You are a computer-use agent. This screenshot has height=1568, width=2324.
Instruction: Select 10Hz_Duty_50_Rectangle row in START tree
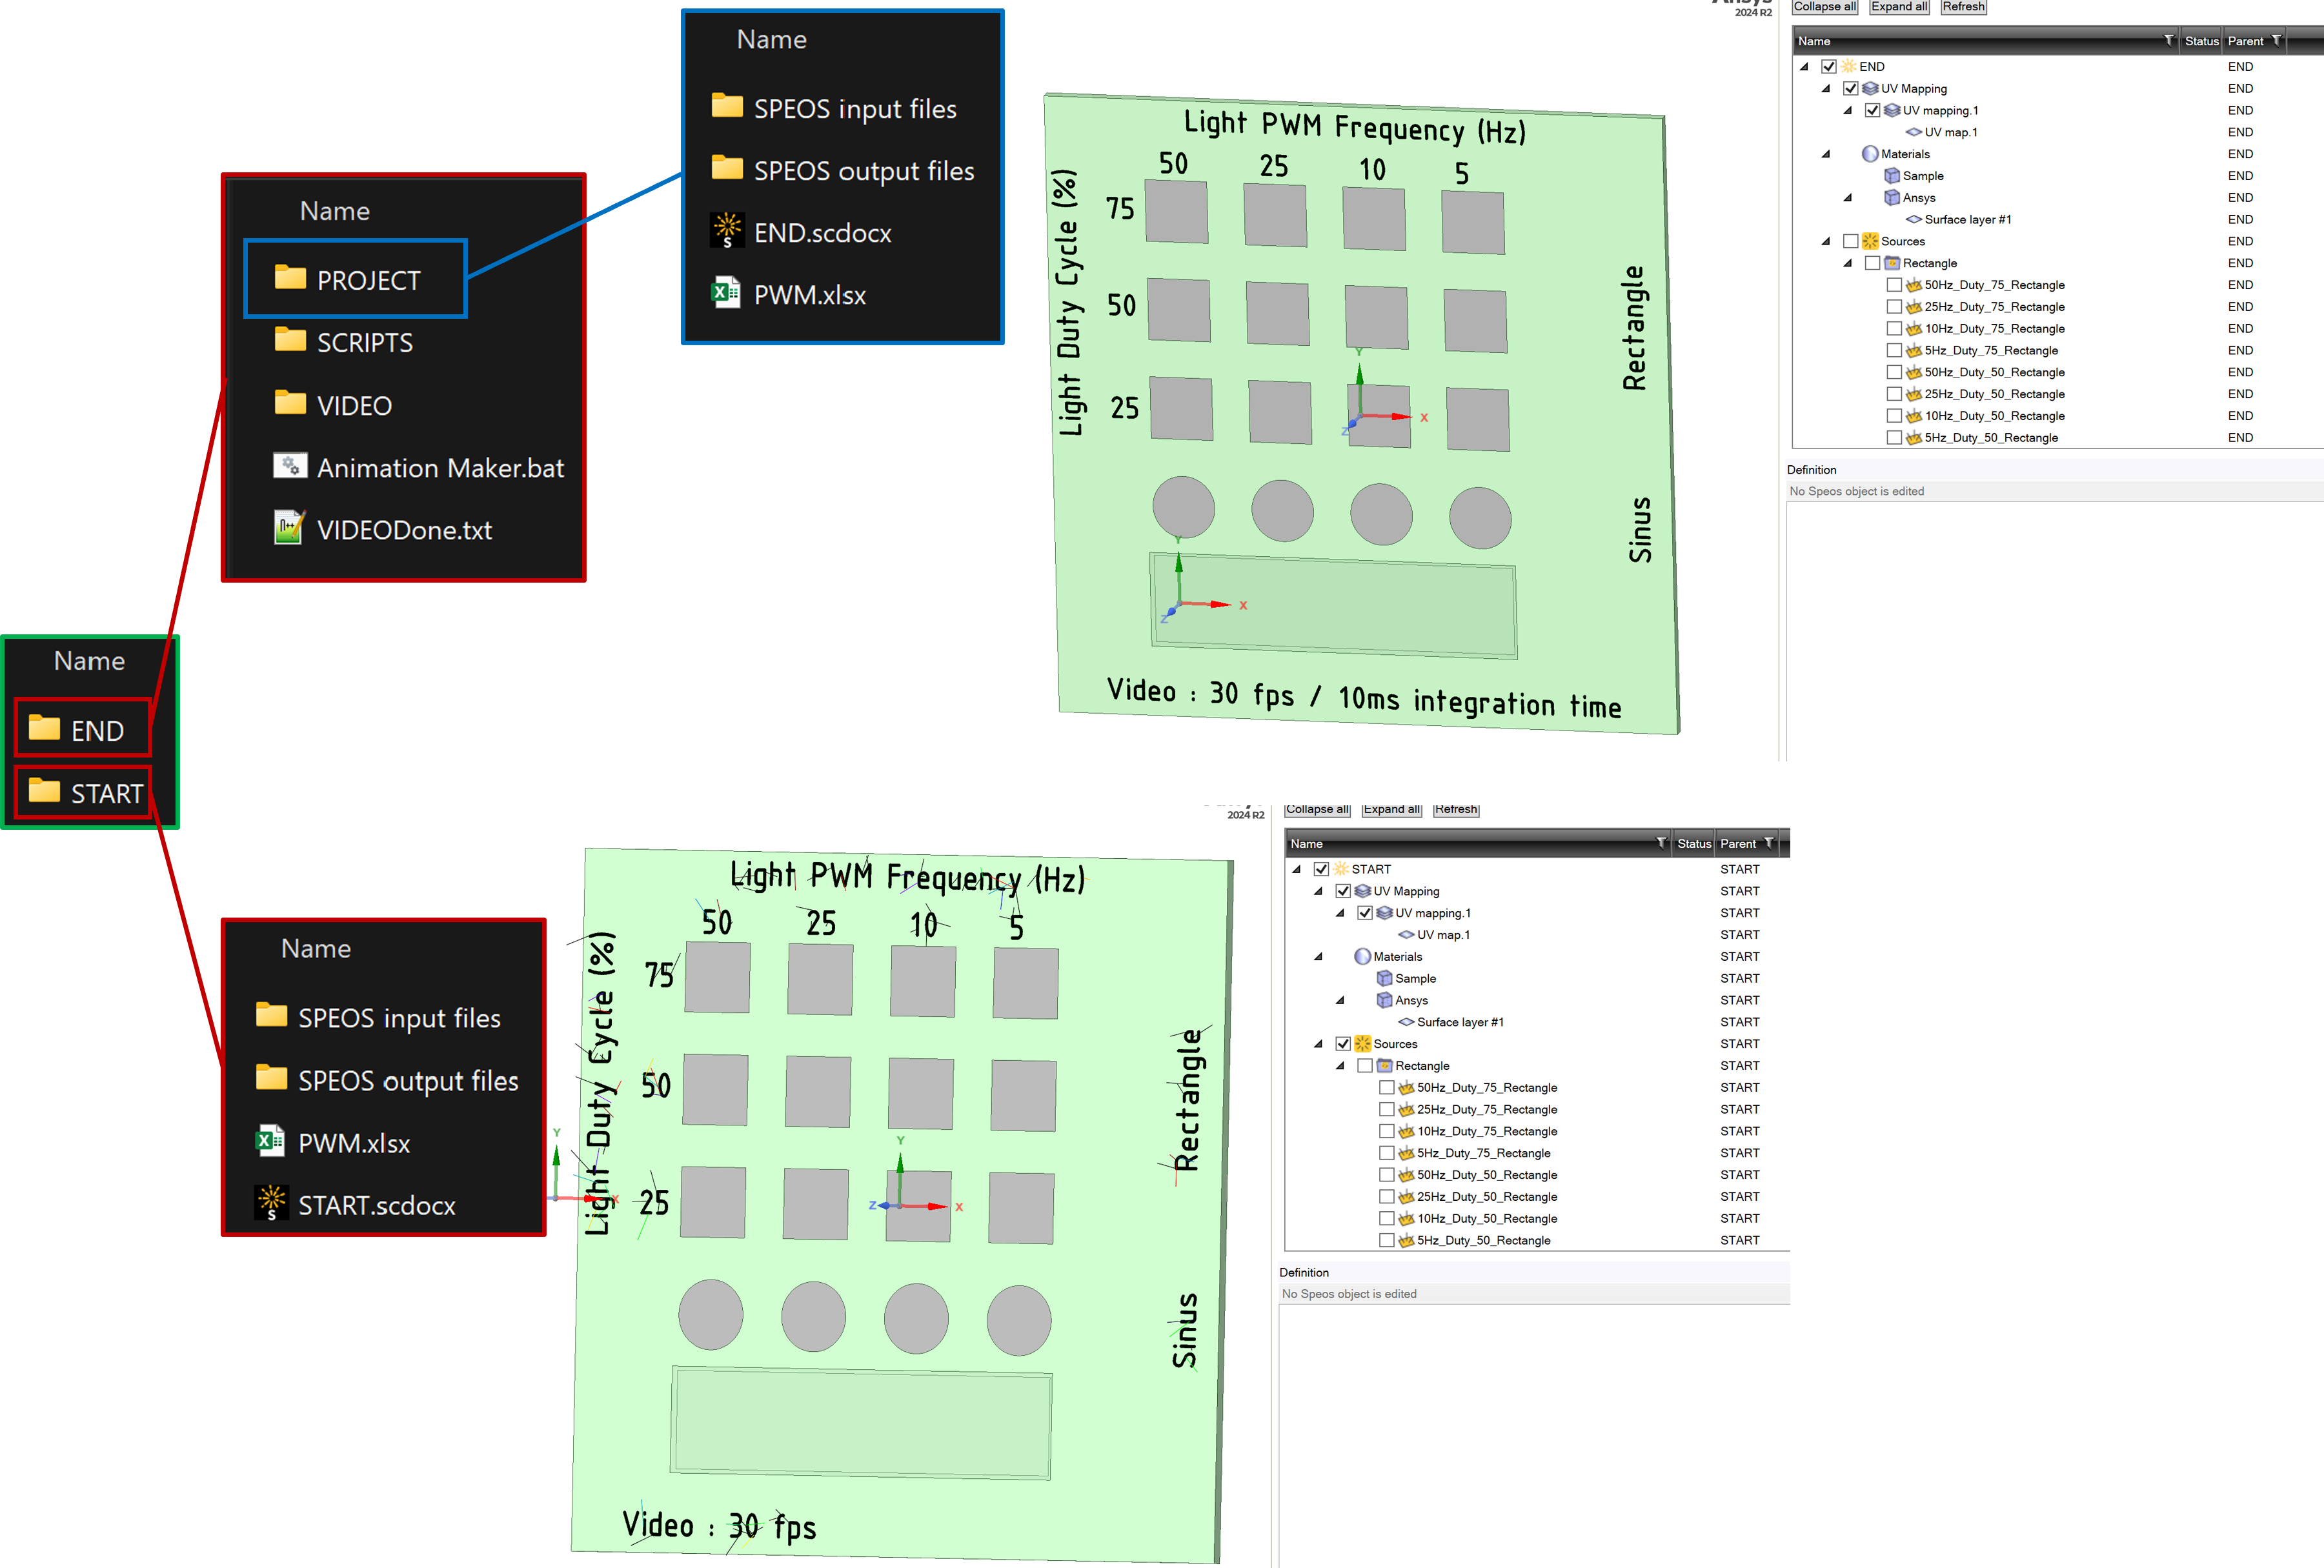click(x=1536, y=1218)
